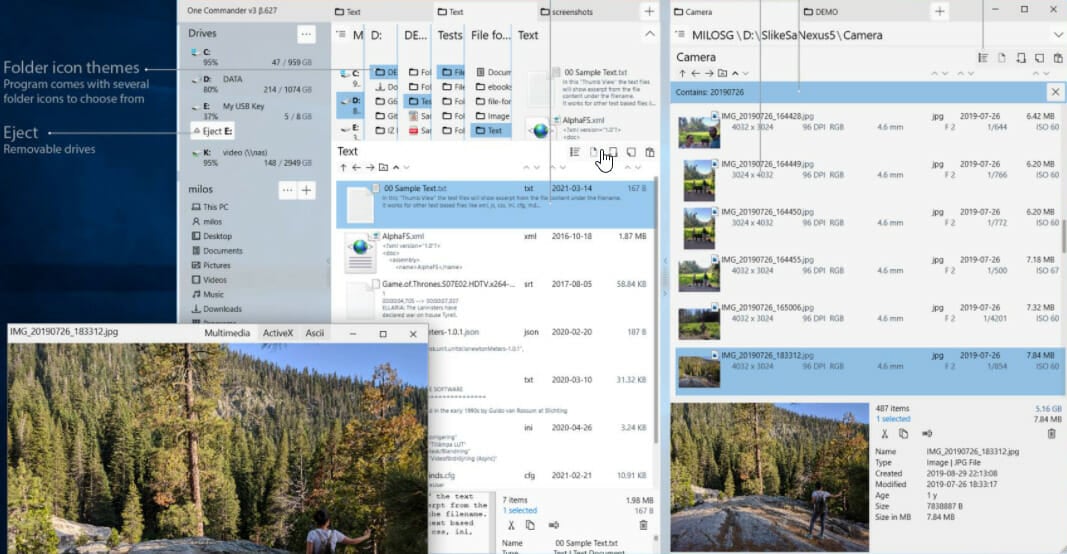Click paste clipboard icon in Camera pane toolbar
1067x554 pixels.
tap(1058, 58)
